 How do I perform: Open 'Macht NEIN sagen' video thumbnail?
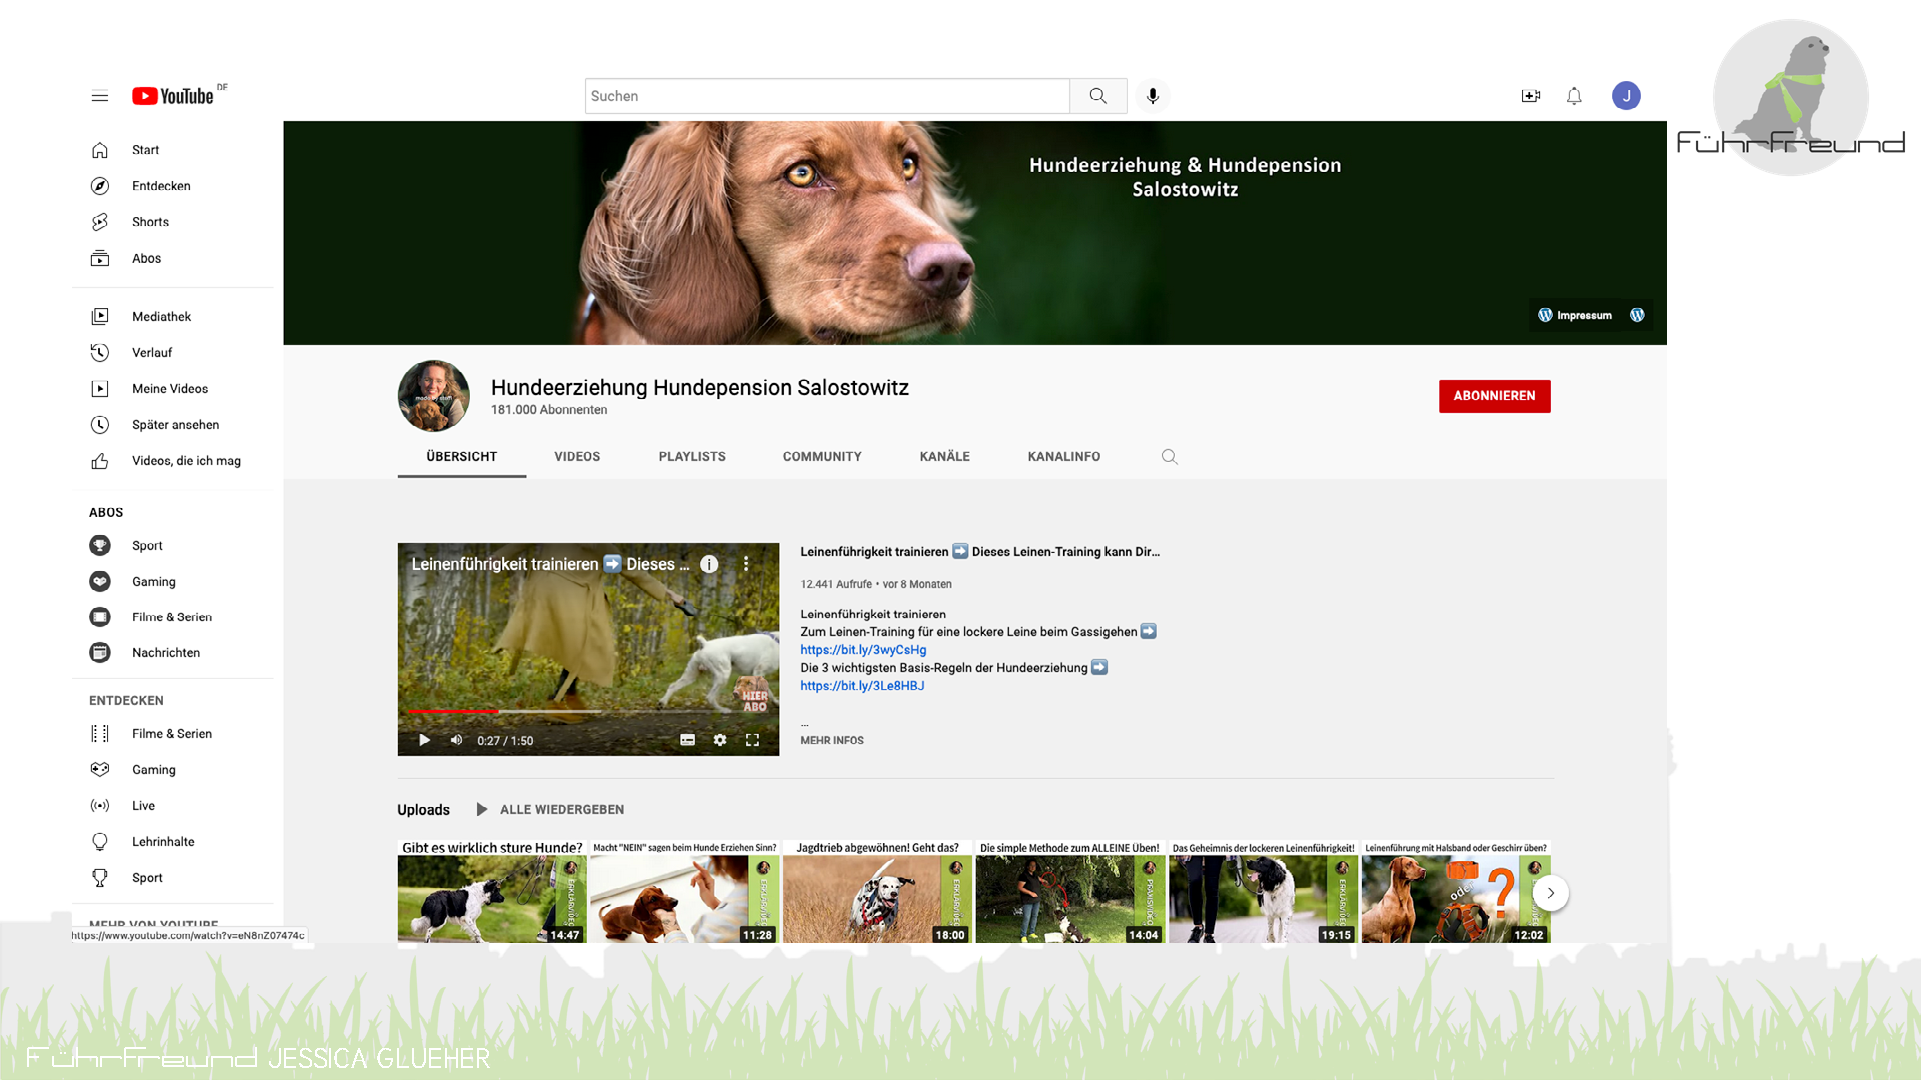[x=685, y=892]
